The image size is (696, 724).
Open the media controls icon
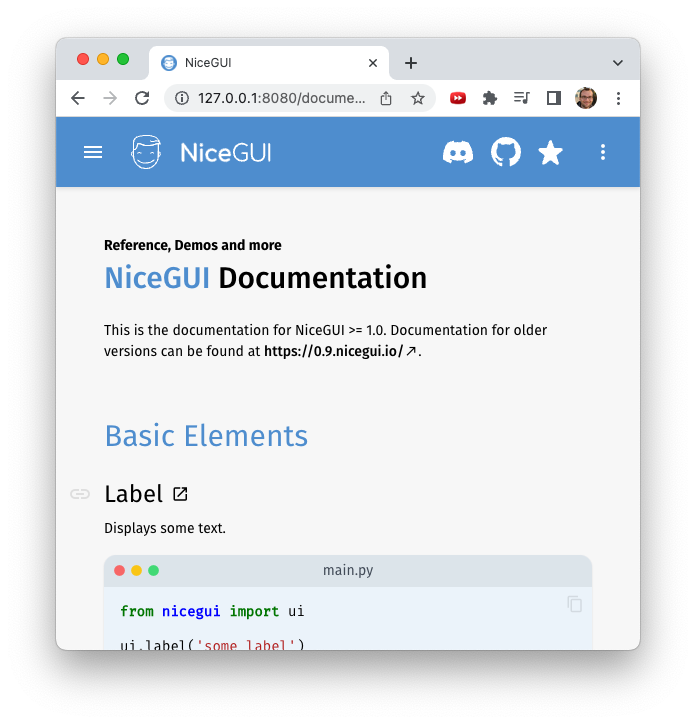pyautogui.click(x=521, y=97)
